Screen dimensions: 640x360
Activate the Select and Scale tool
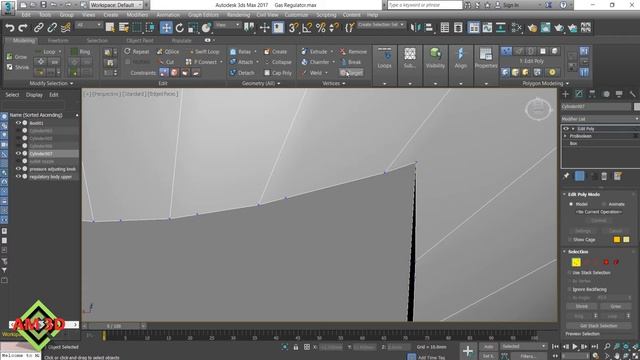pyautogui.click(x=193, y=28)
